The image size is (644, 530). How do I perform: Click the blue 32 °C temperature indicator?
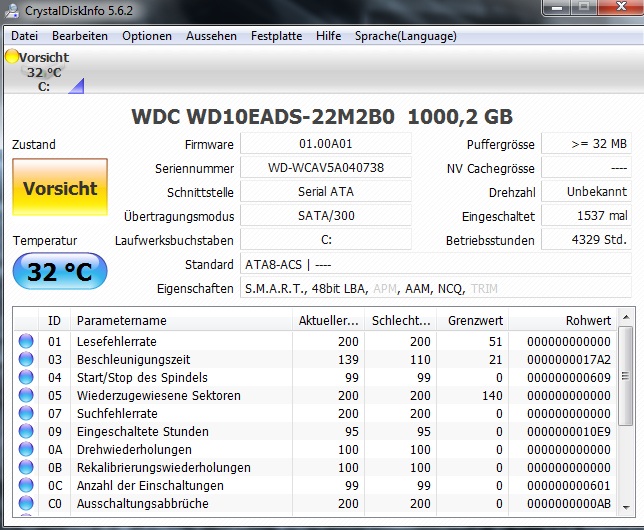click(60, 272)
